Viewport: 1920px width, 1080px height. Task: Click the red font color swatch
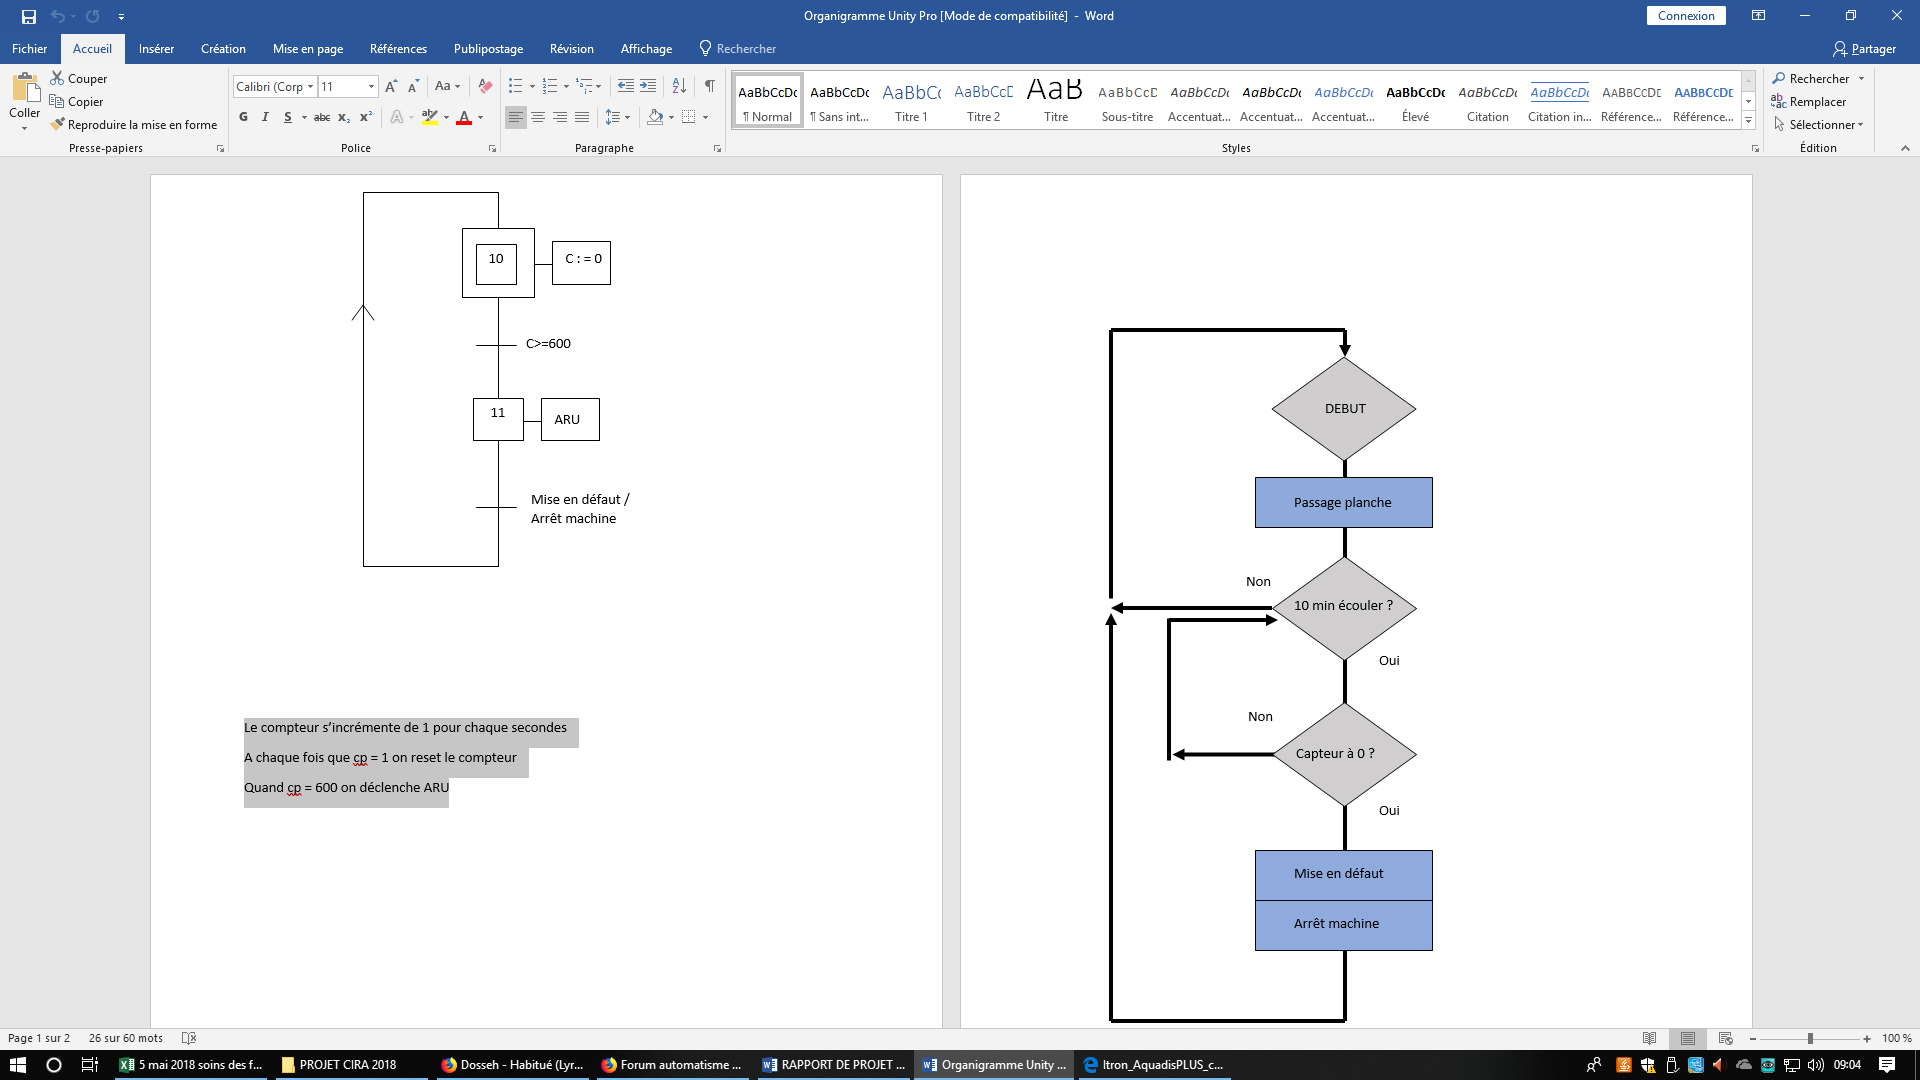pos(464,118)
